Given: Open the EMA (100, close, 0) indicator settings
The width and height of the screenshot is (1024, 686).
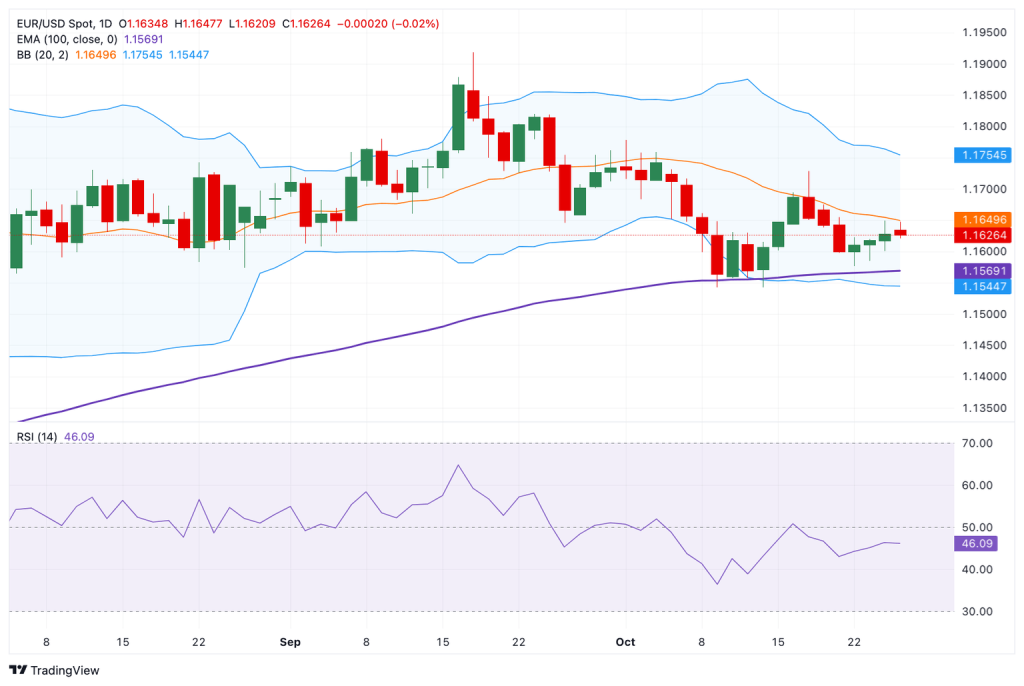Looking at the screenshot, I should click(68, 36).
